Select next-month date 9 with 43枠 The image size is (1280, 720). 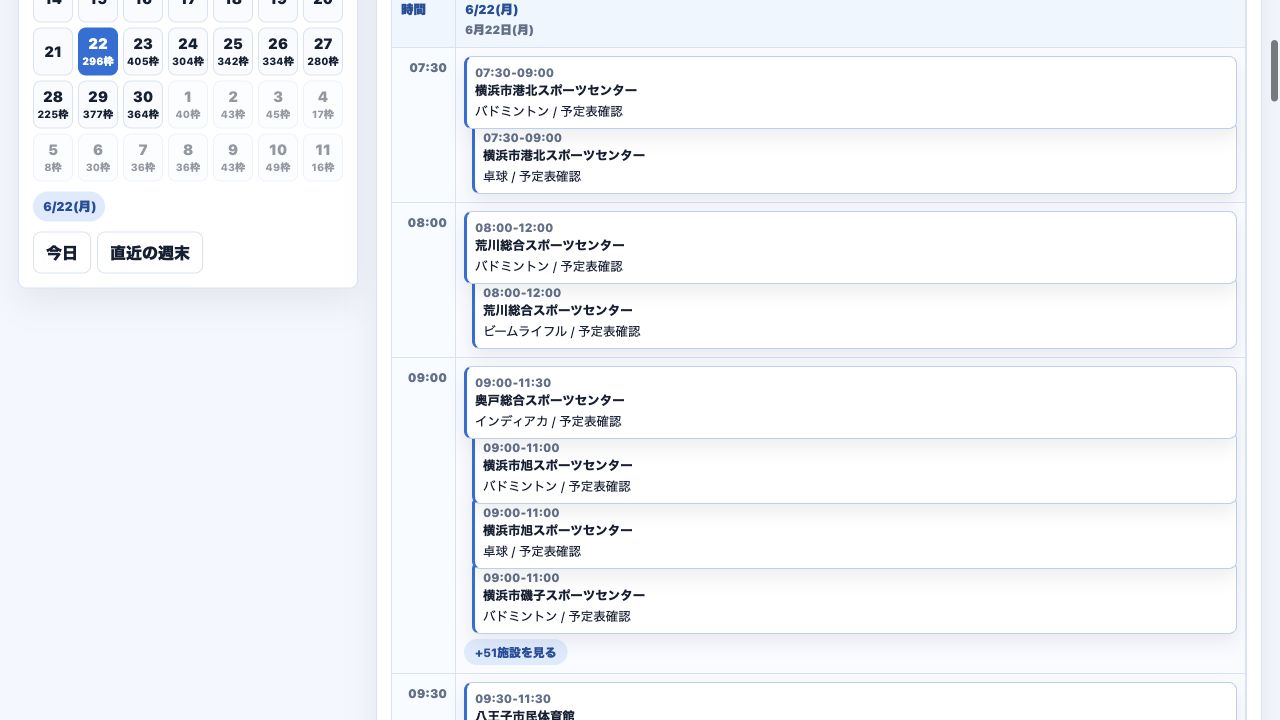[233, 157]
